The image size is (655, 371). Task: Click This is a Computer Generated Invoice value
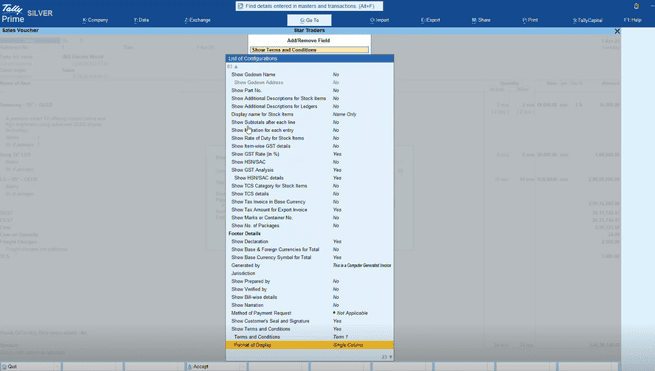tap(362, 265)
